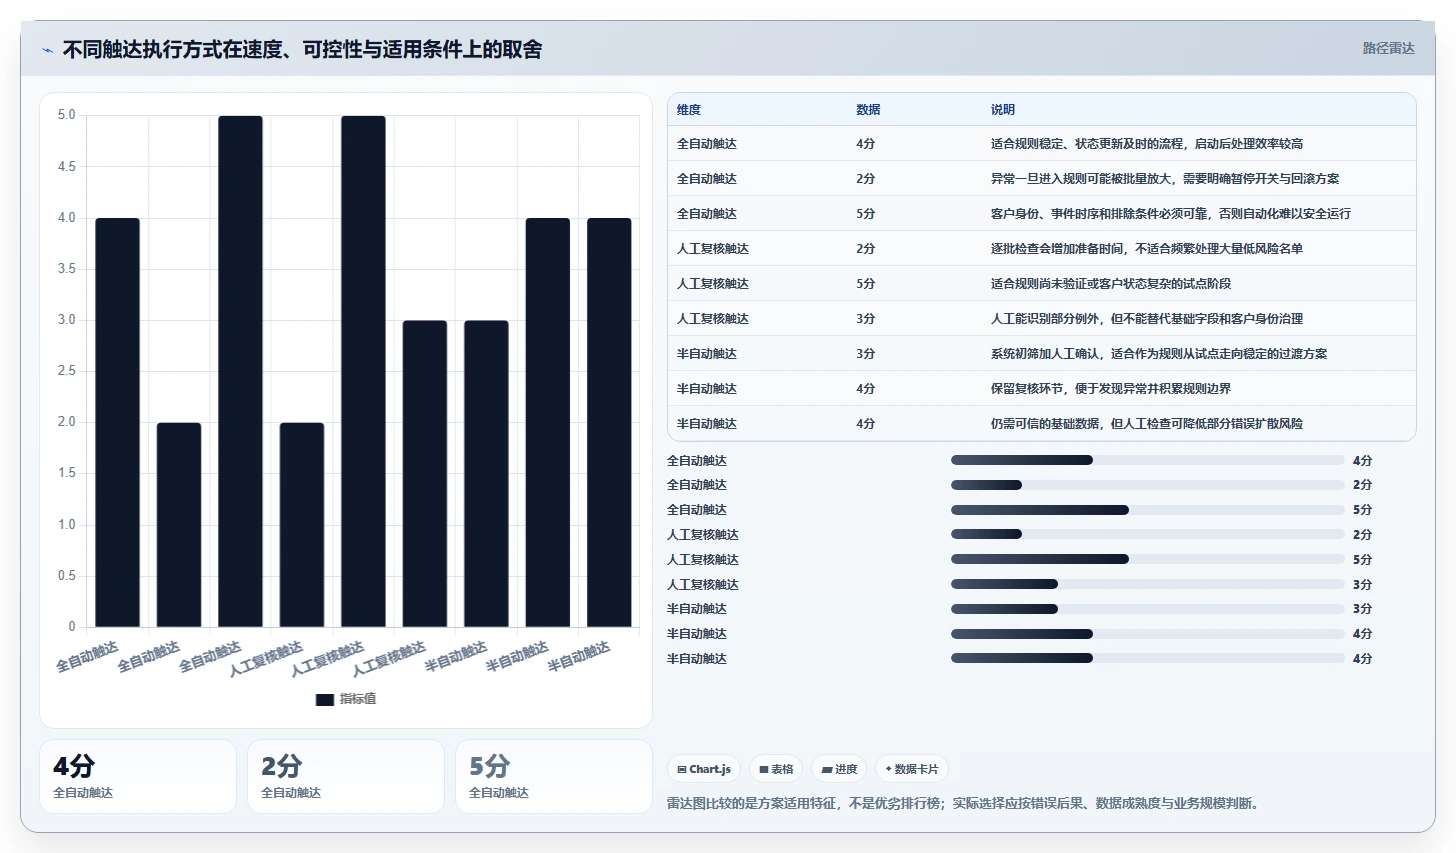The height and width of the screenshot is (853, 1456).
Task: Click the 说明 column header in the table
Action: pyautogui.click(x=1003, y=110)
